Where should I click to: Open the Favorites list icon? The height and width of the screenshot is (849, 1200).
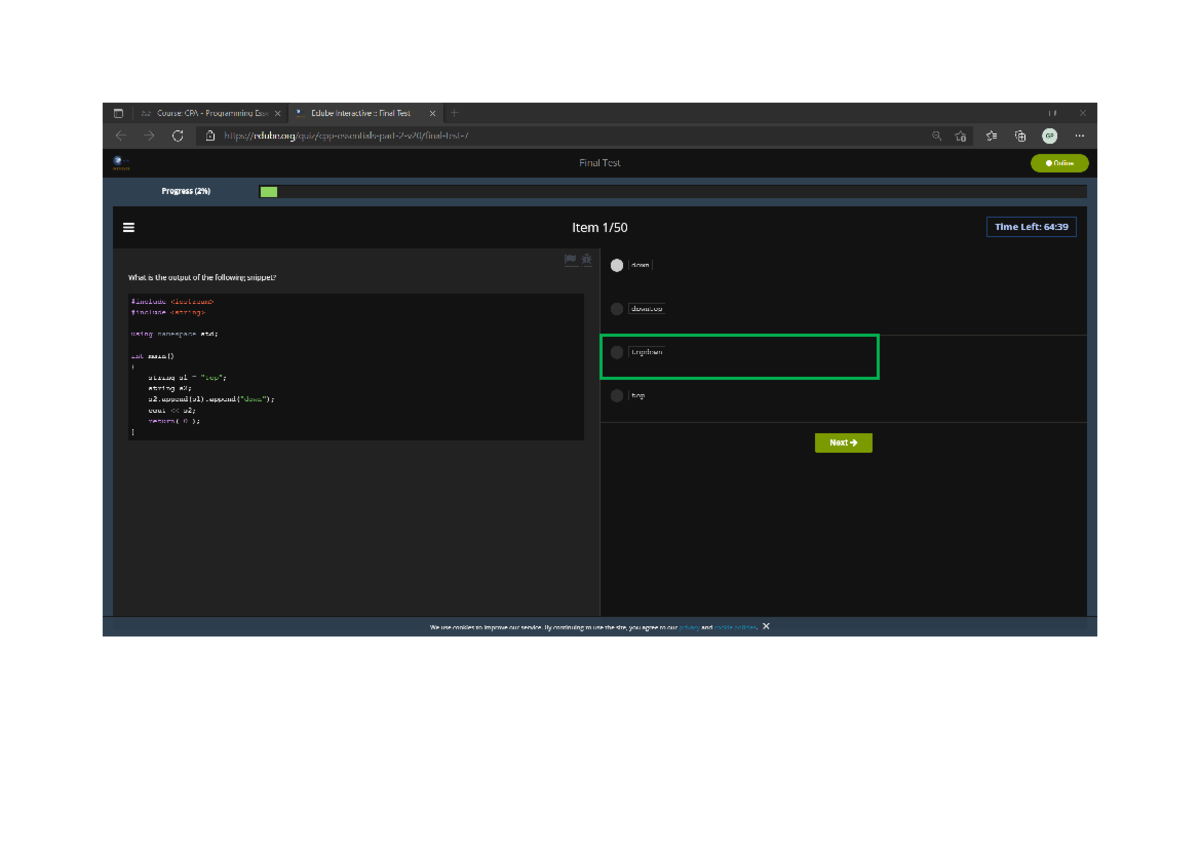(991, 136)
